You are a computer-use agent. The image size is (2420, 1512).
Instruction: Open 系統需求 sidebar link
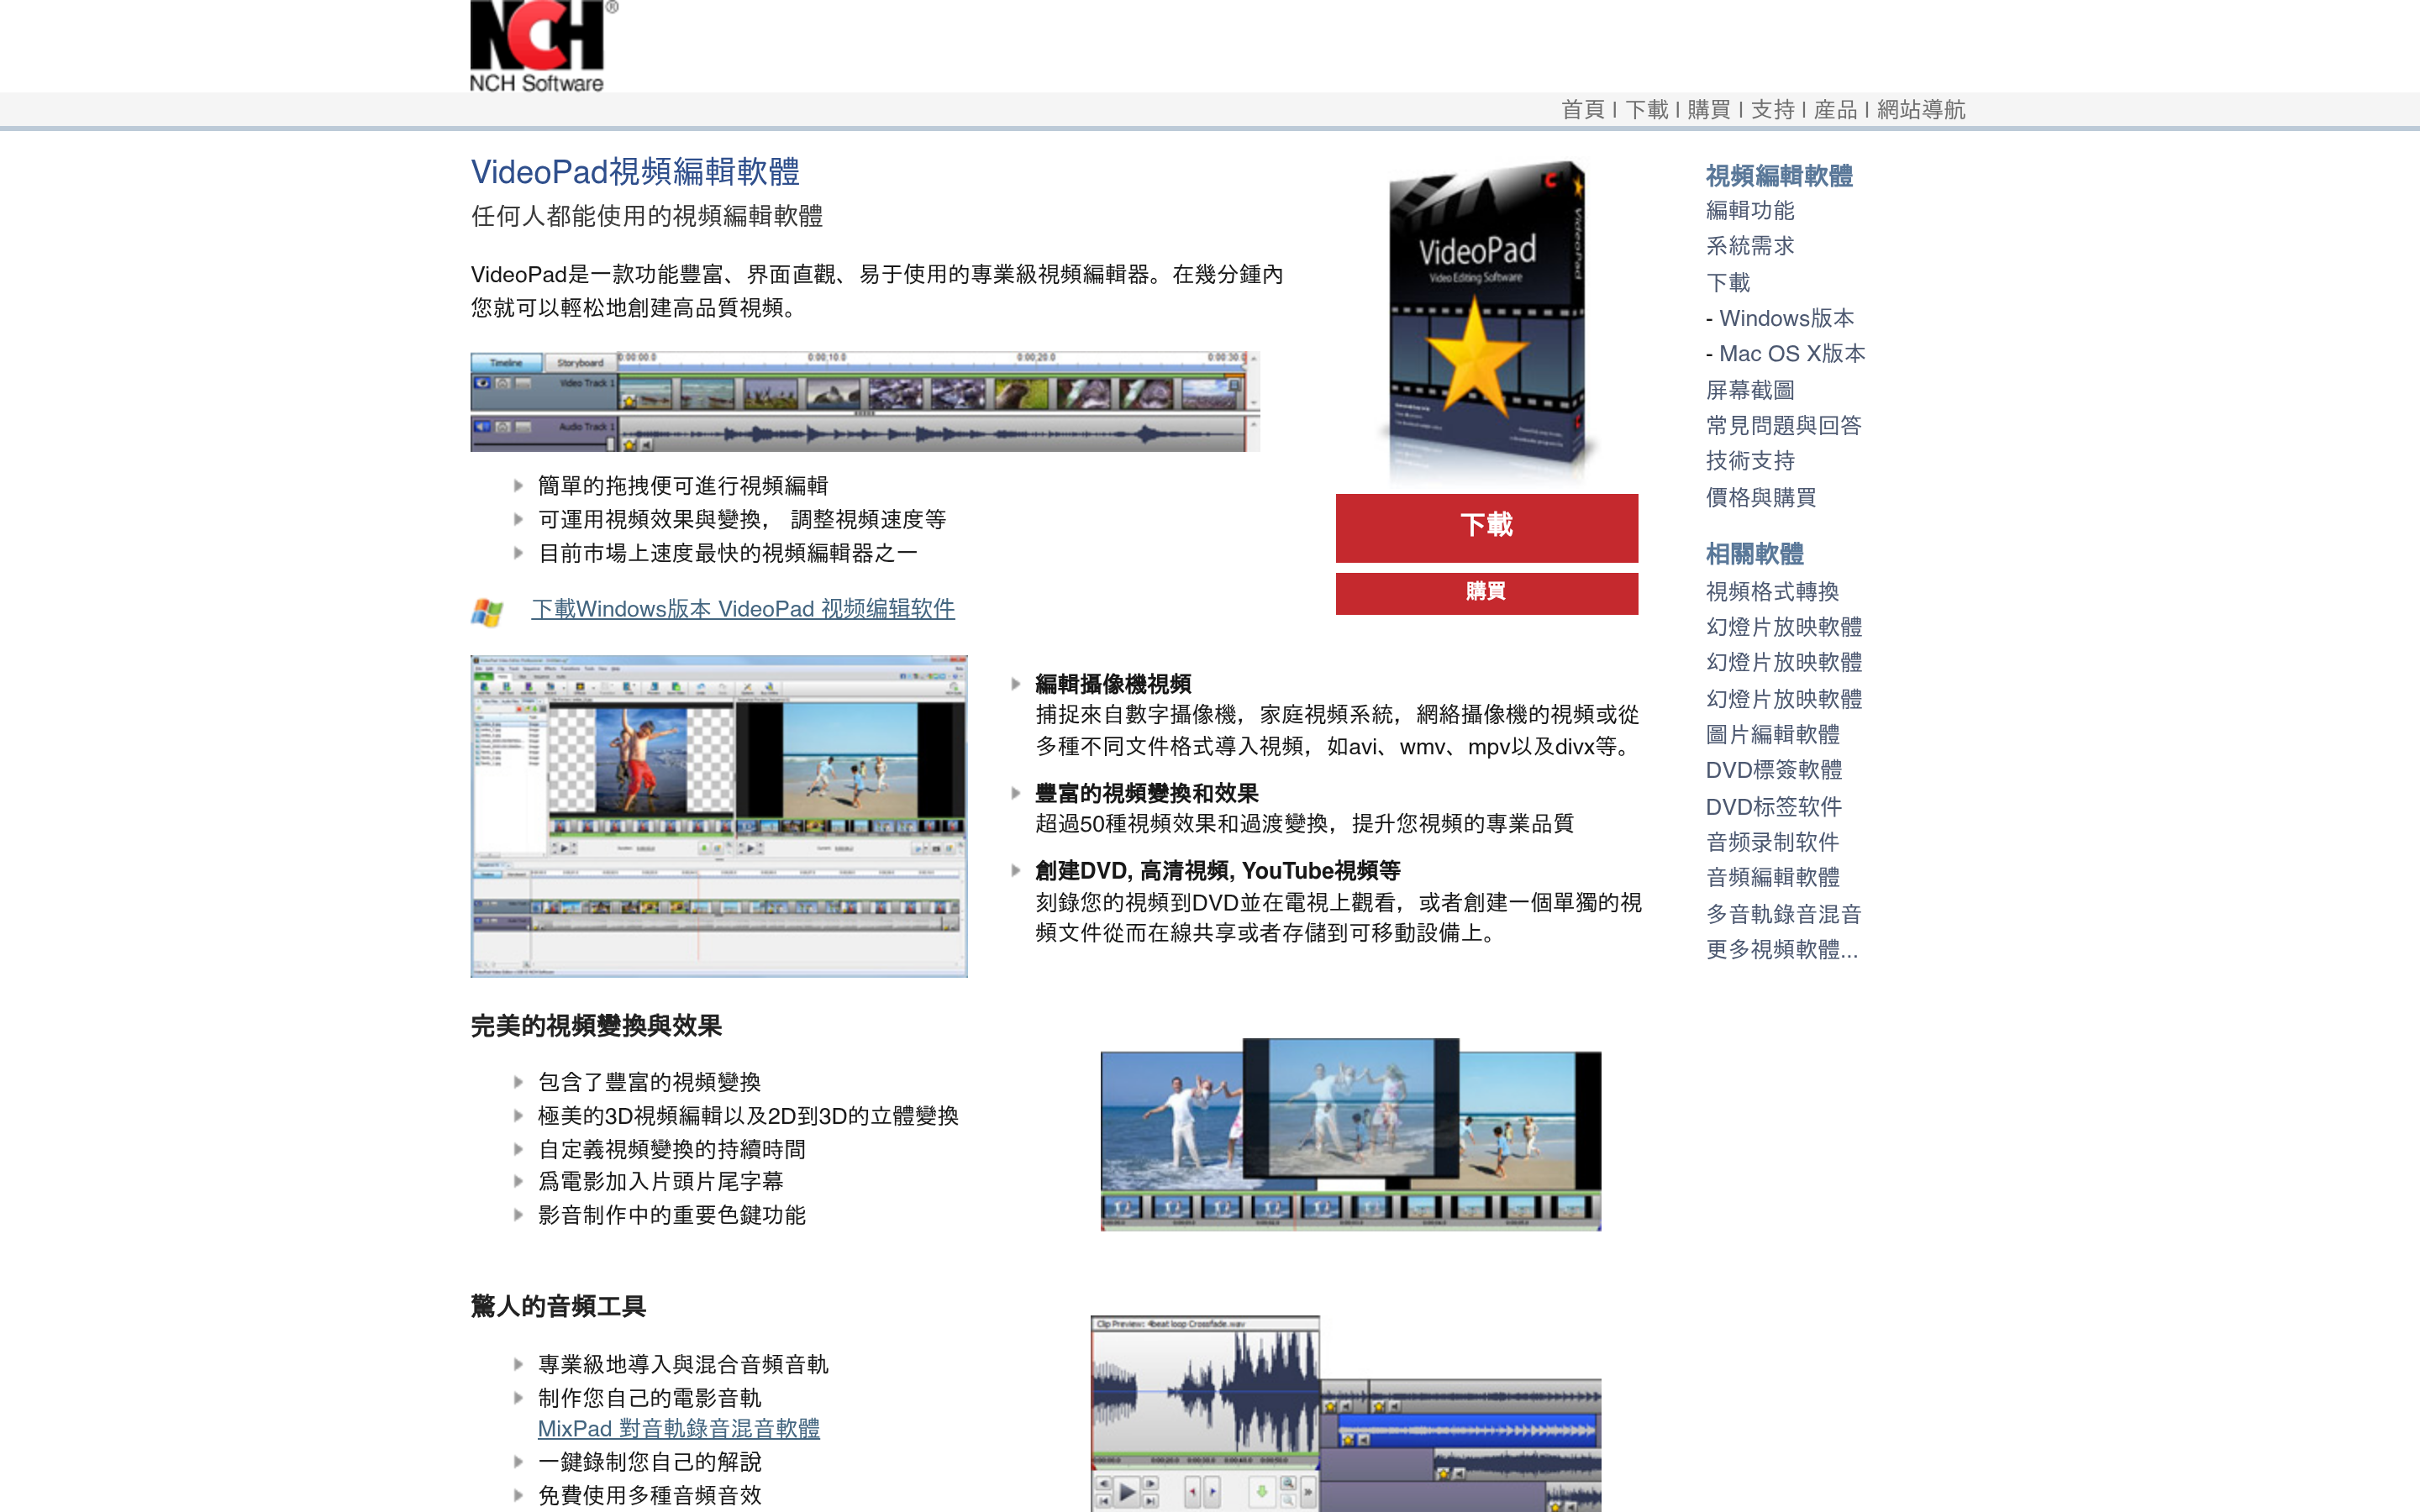click(x=1750, y=246)
